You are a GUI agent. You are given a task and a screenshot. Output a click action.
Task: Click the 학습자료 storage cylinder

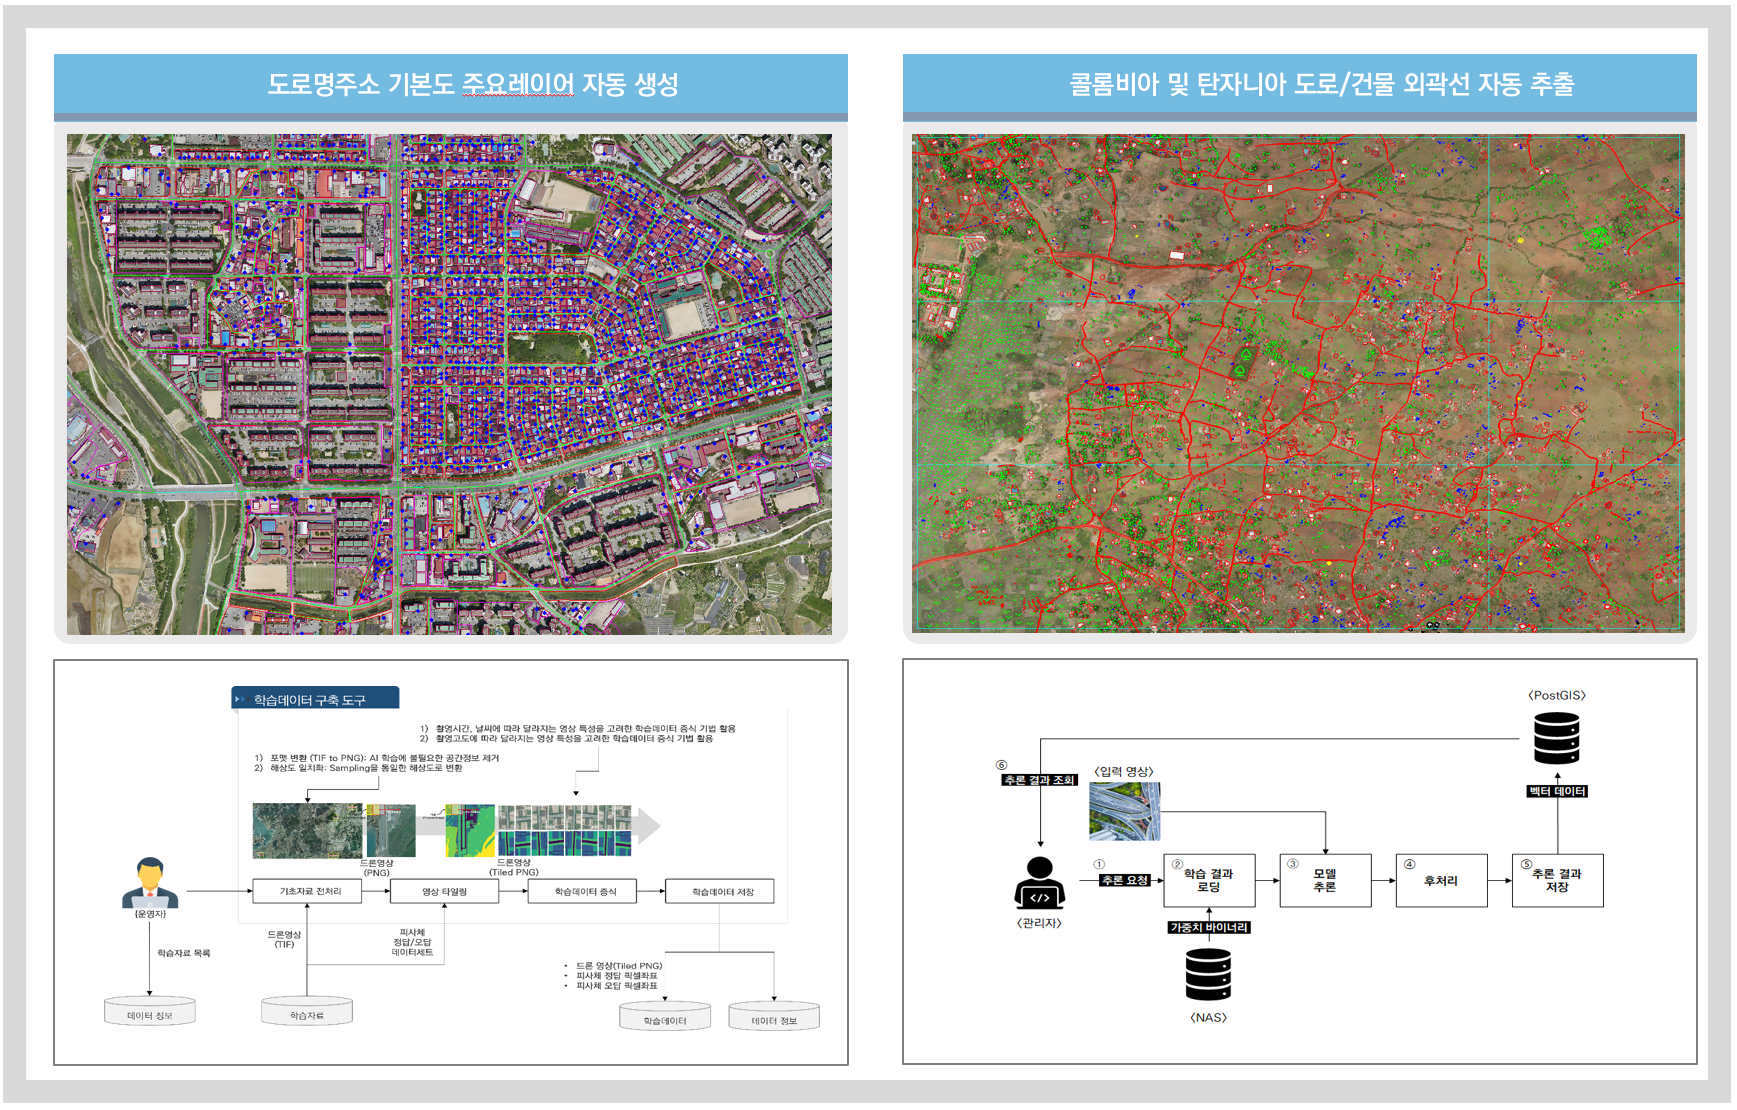(307, 1010)
